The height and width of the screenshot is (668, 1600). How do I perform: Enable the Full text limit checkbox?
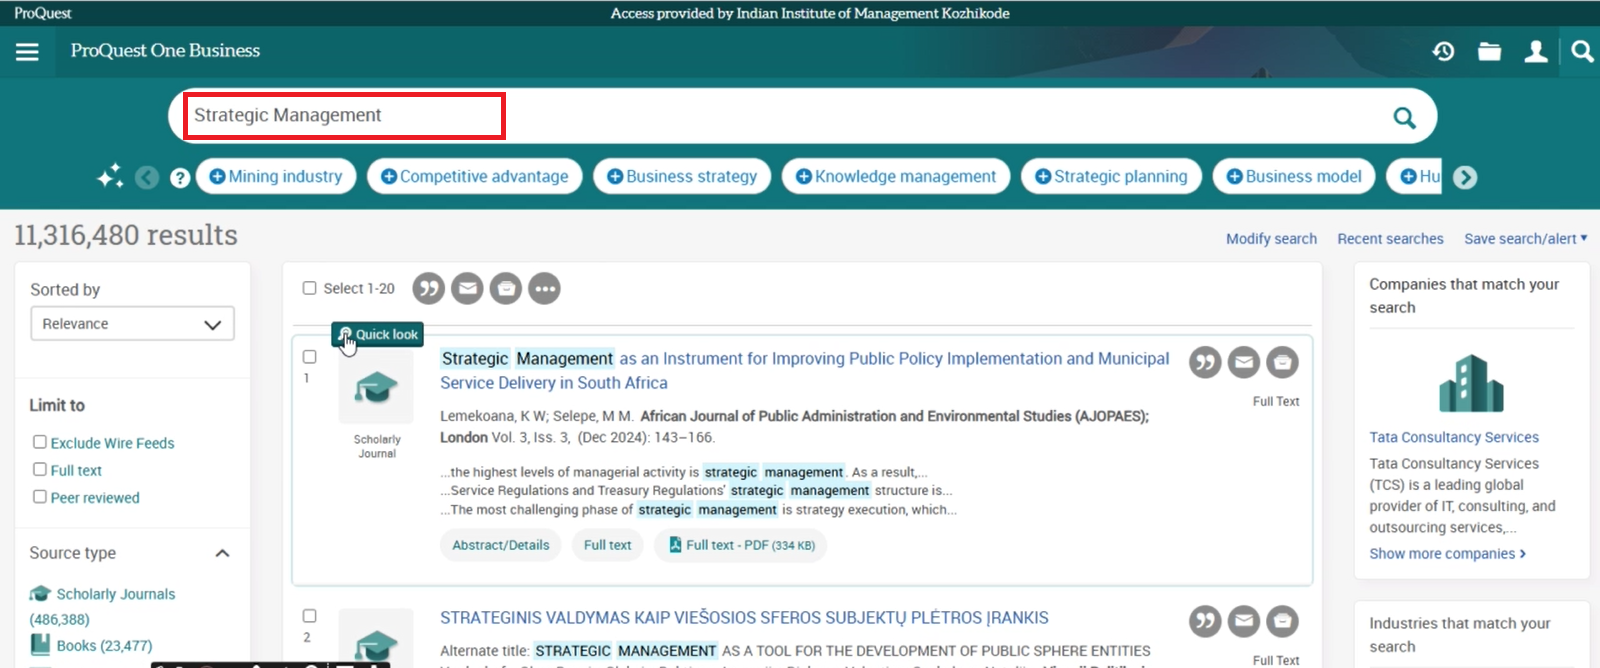pyautogui.click(x=40, y=469)
